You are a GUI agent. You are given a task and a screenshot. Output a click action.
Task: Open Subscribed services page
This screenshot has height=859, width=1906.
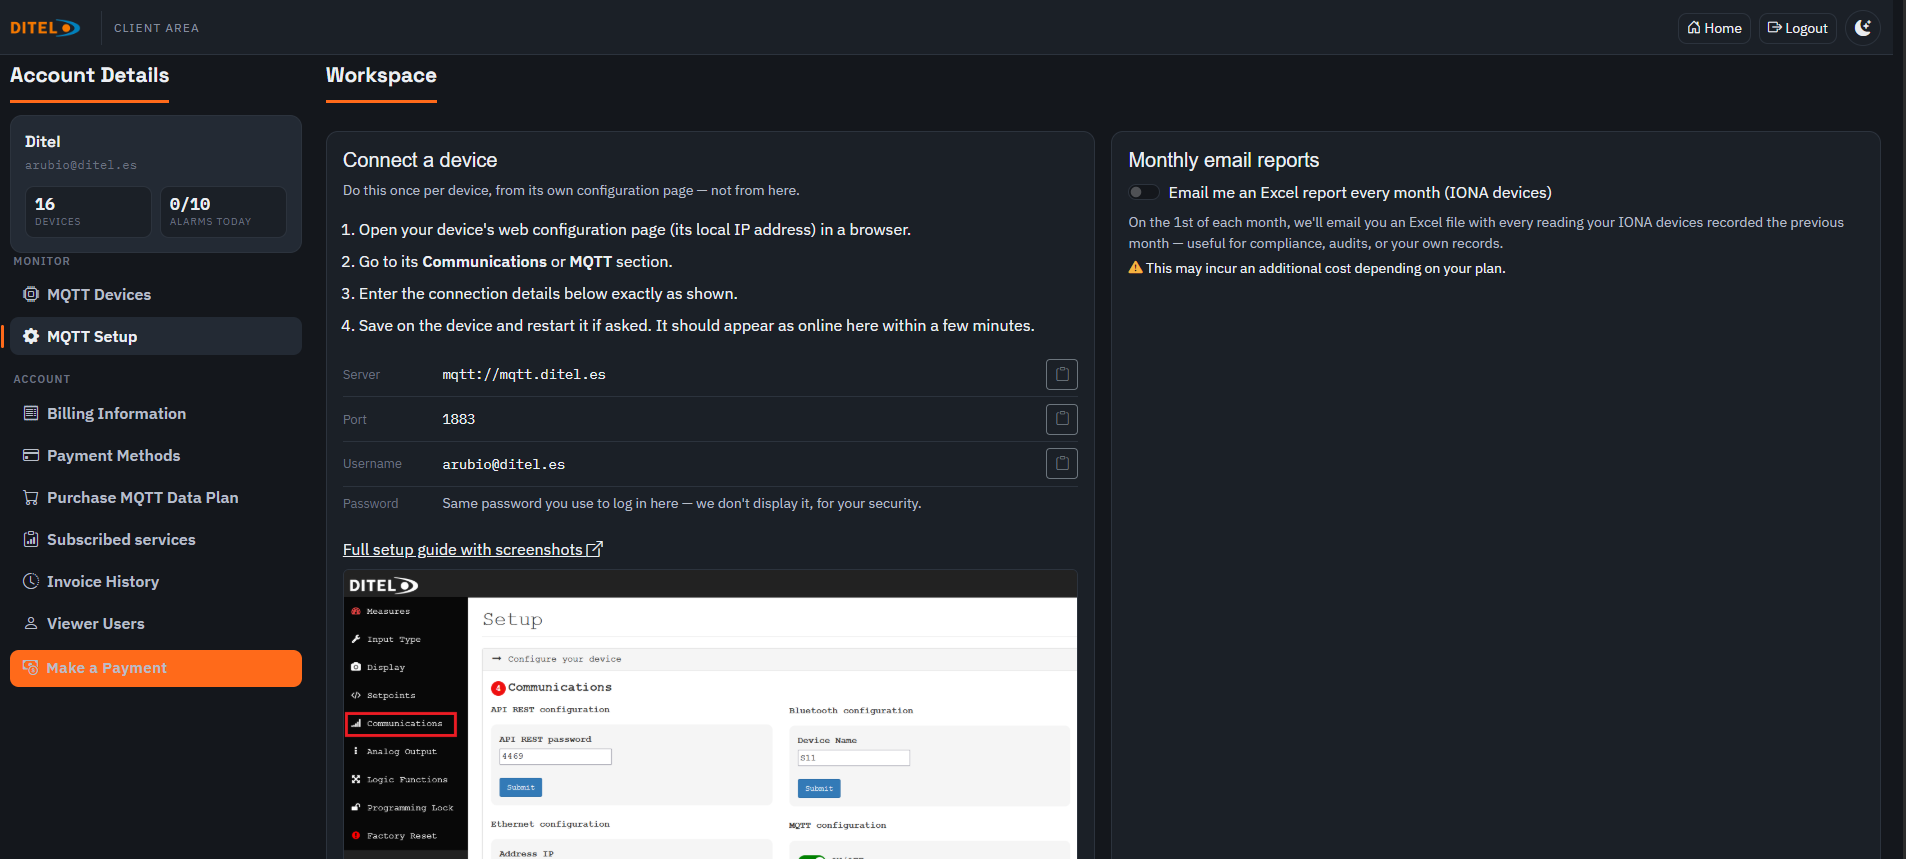[x=155, y=539]
